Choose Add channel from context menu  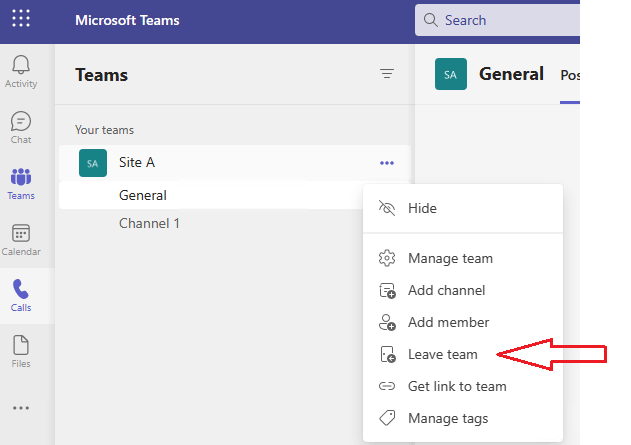point(446,290)
